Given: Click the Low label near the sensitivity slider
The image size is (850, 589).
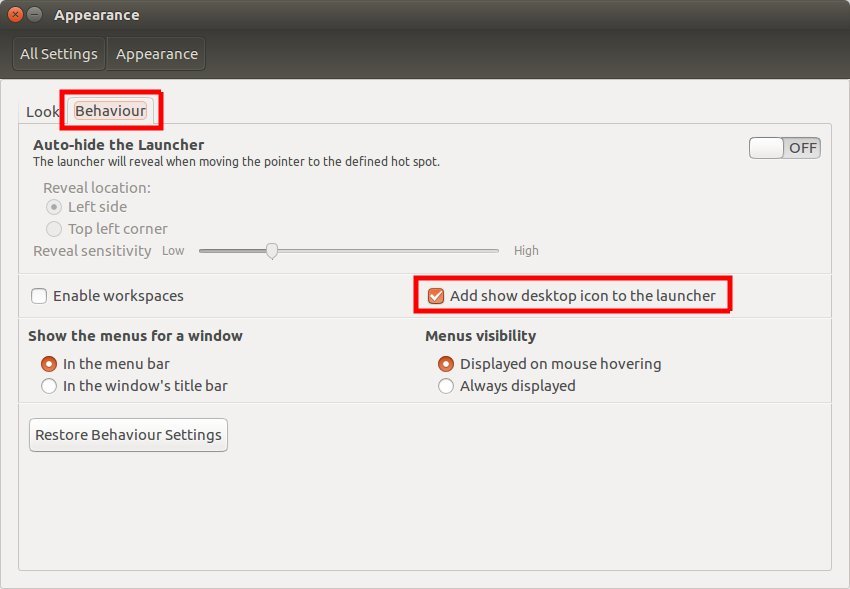Looking at the screenshot, I should [x=172, y=251].
